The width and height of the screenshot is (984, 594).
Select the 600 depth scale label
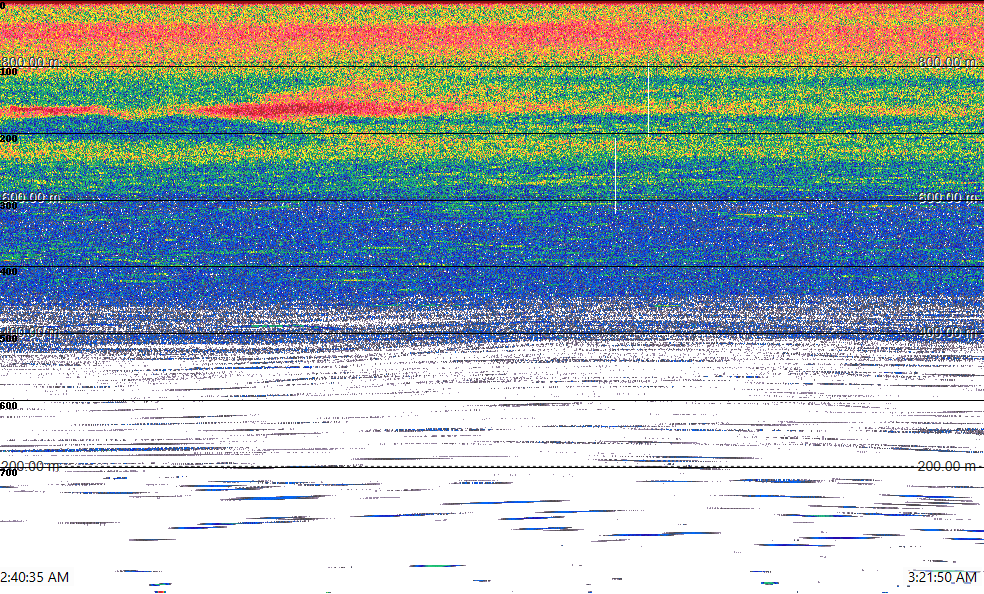[9, 406]
